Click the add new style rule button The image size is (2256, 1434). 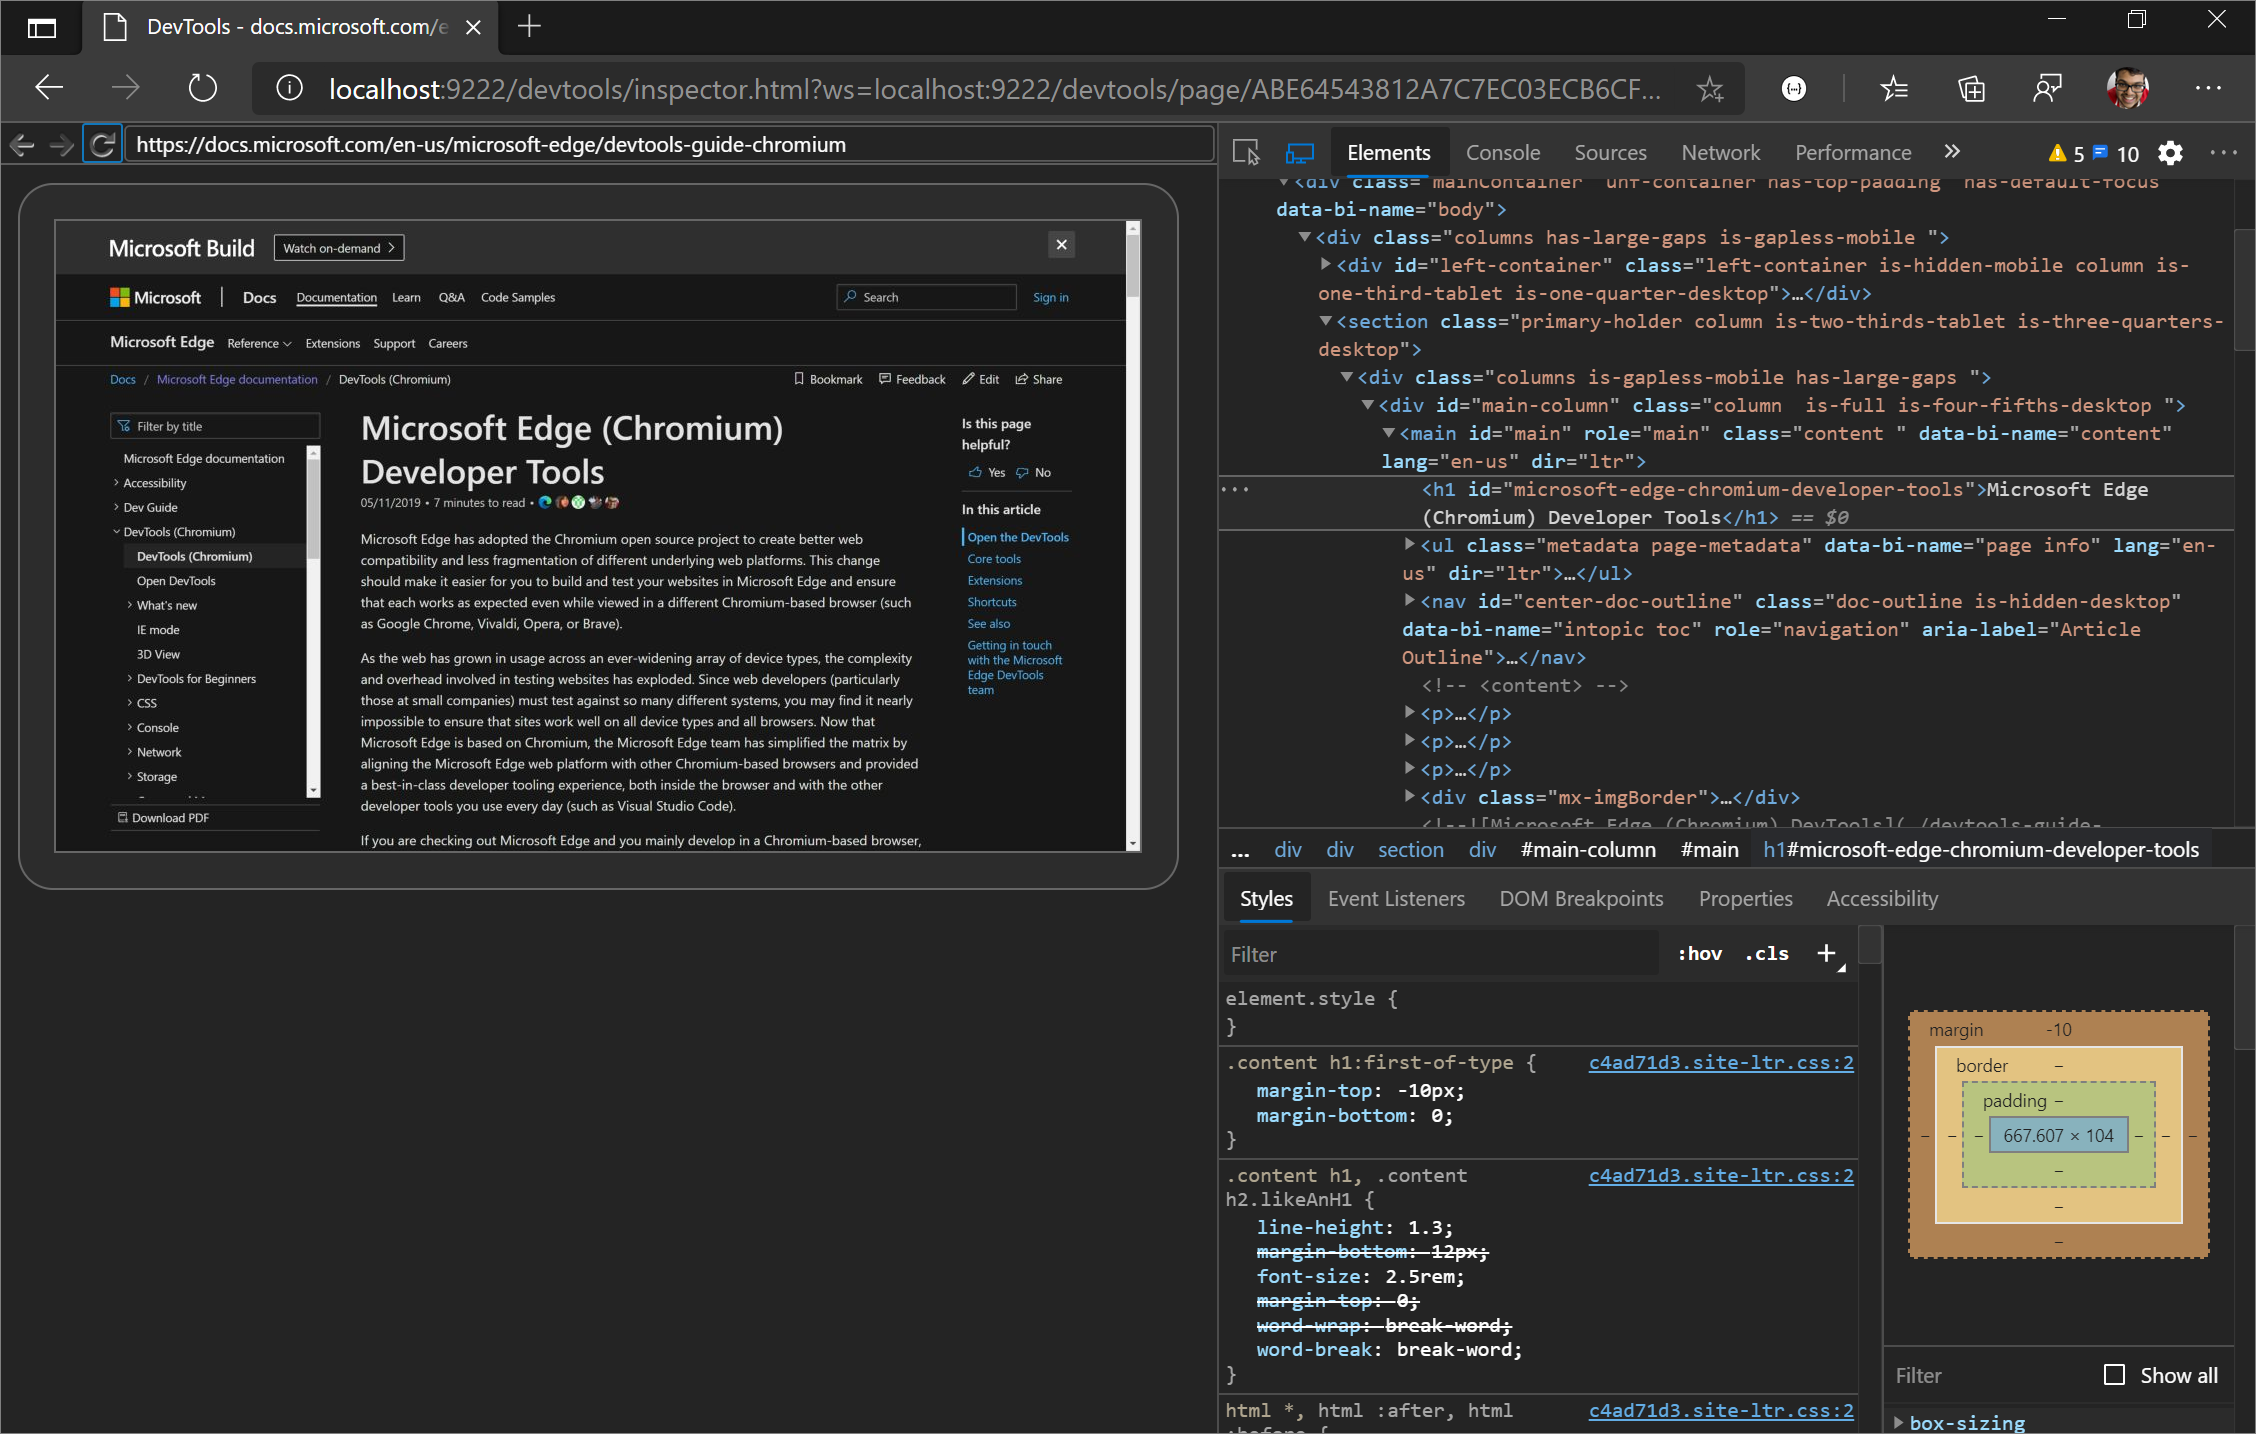tap(1827, 952)
